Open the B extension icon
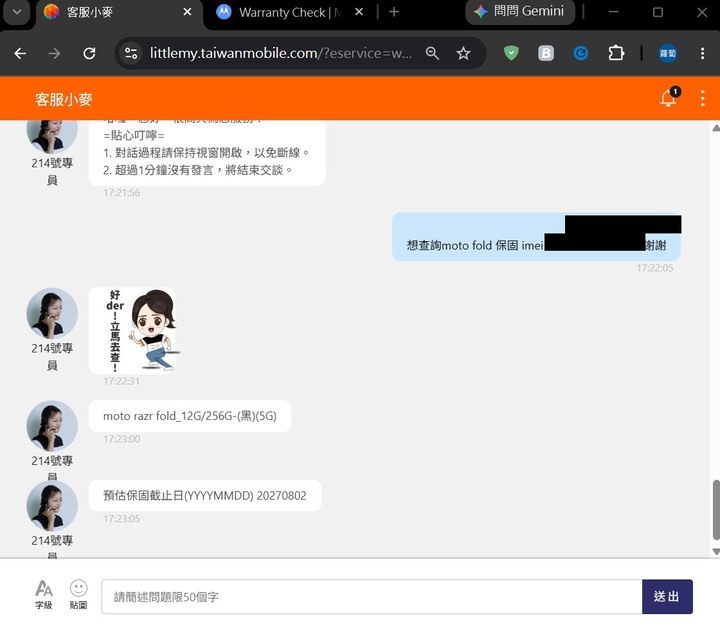This screenshot has height=627, width=720. click(546, 54)
